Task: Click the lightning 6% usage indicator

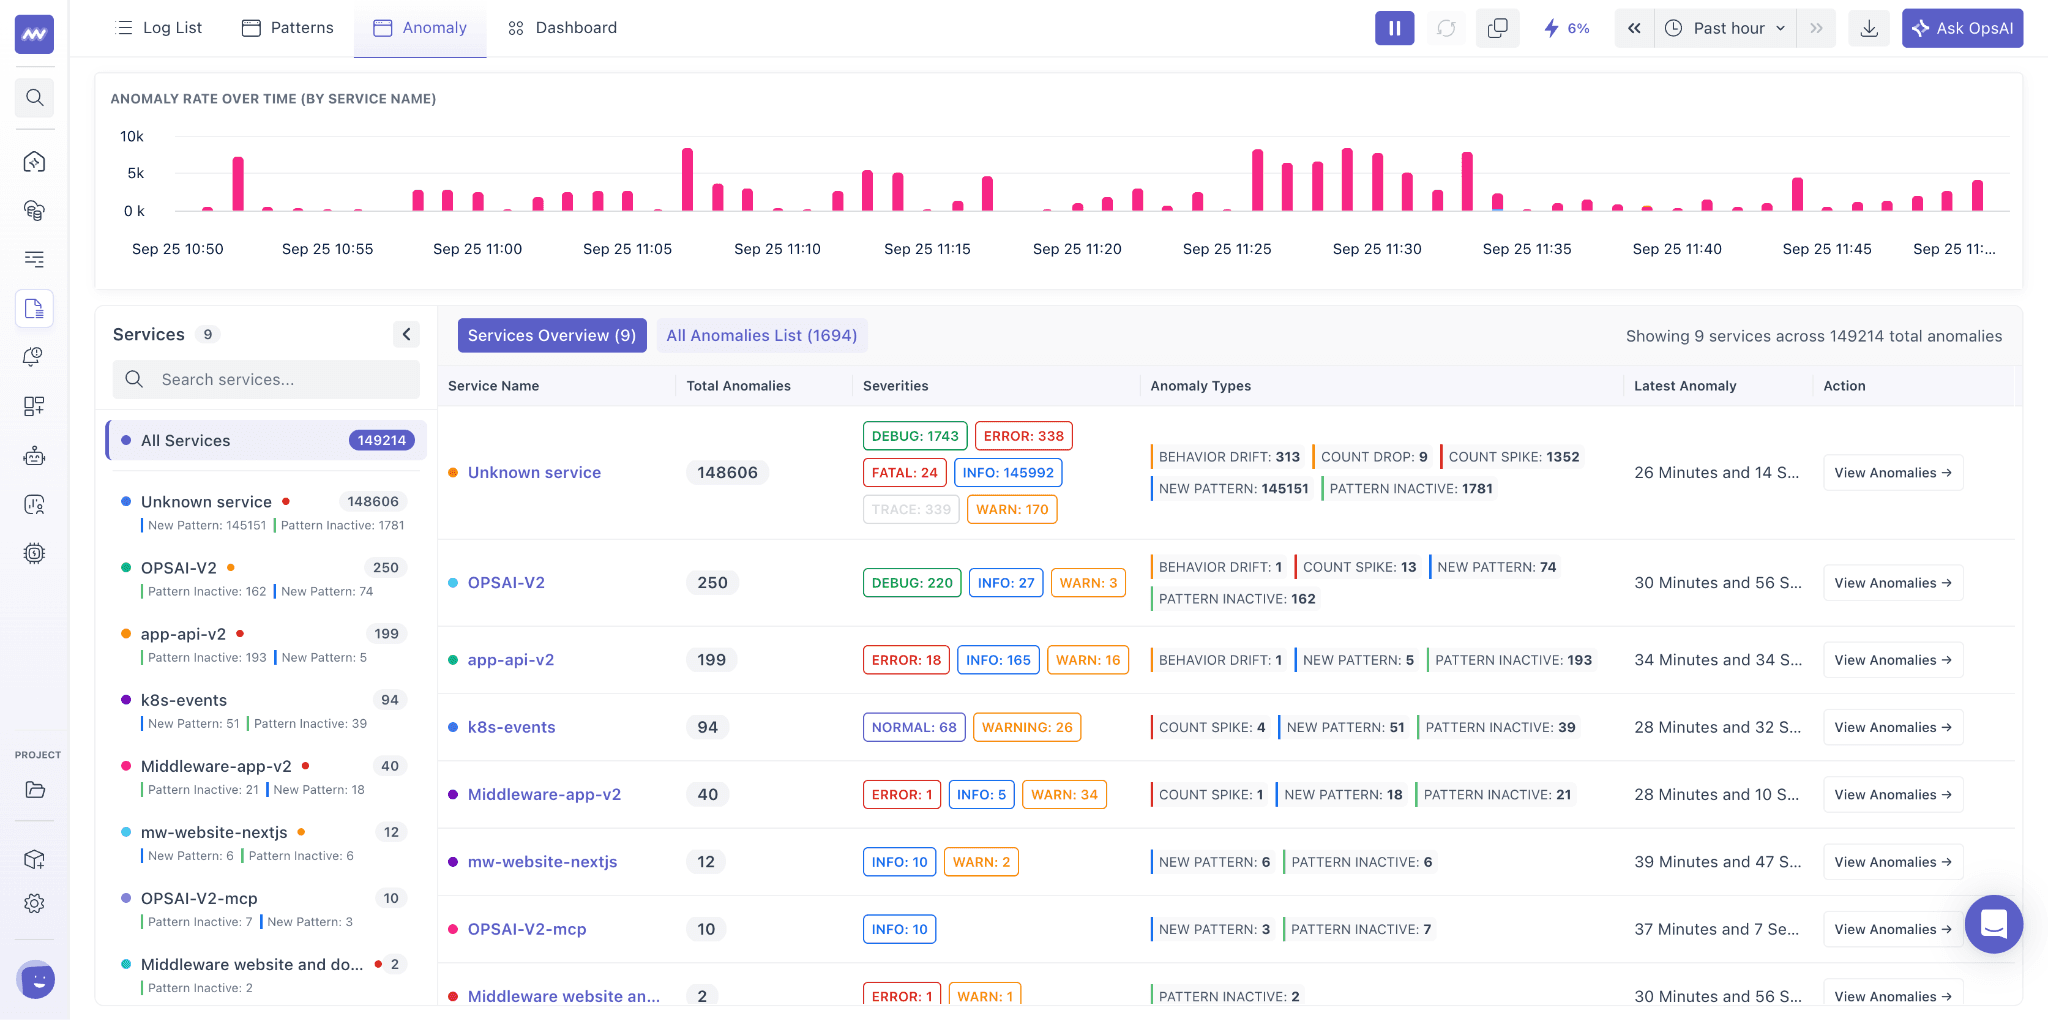Action: point(1567,28)
